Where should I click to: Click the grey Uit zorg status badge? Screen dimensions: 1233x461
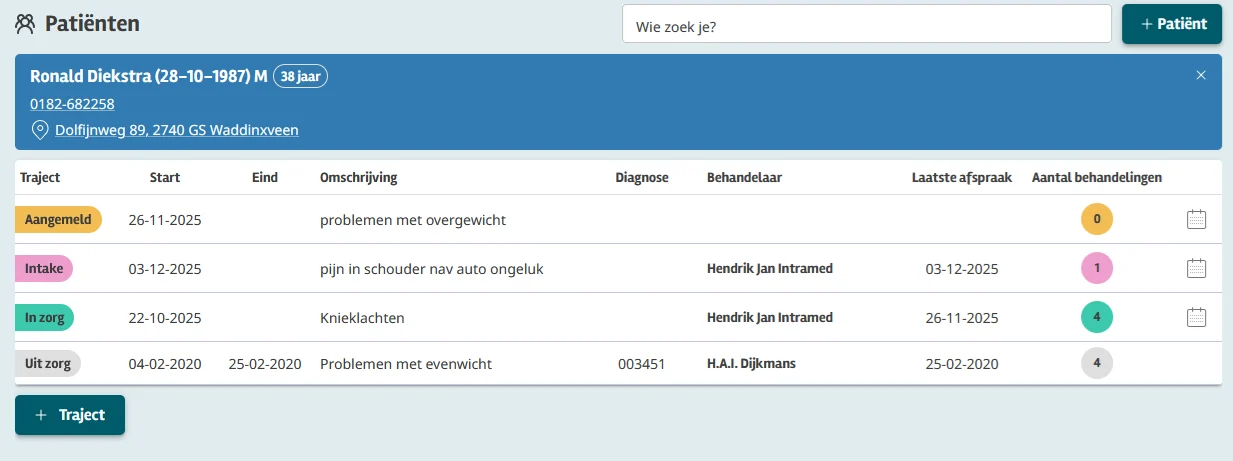(x=47, y=364)
